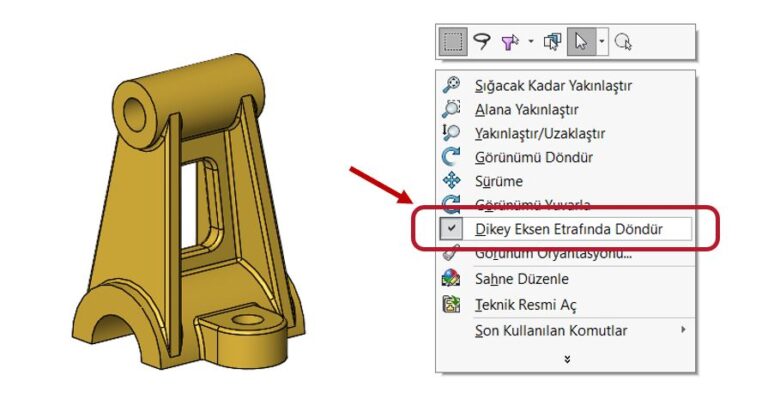Screen dimensions: 768x405
Task: Activate the Select cursor arrow tool
Action: click(581, 42)
